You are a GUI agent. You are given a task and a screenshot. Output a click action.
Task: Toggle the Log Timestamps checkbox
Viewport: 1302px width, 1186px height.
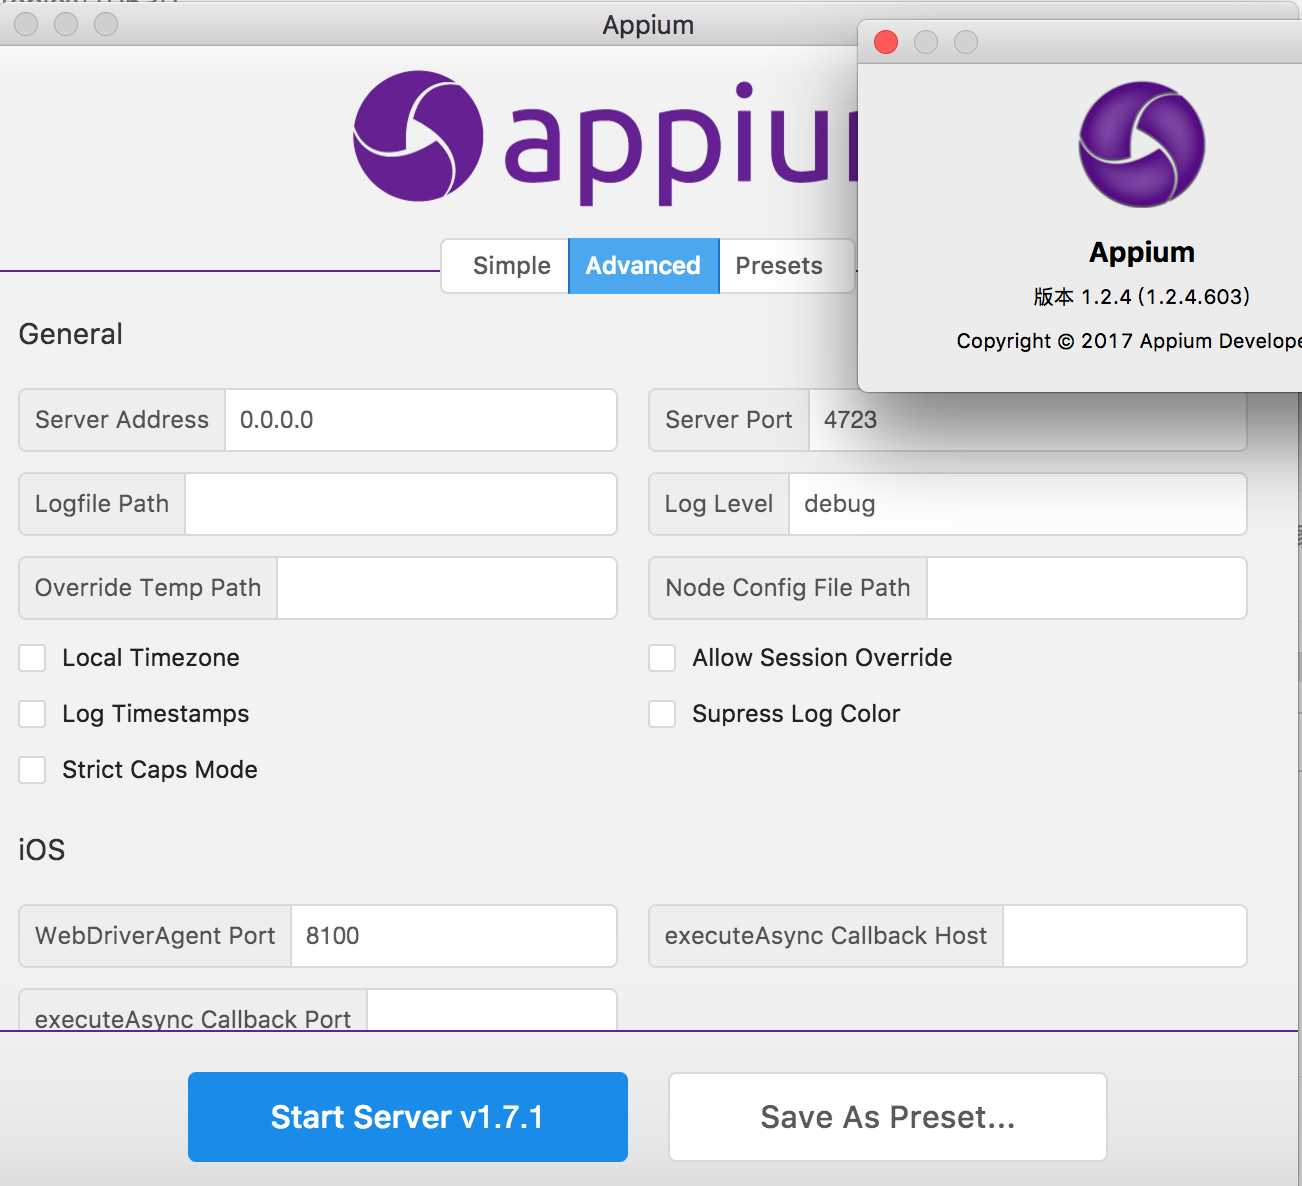coord(32,714)
